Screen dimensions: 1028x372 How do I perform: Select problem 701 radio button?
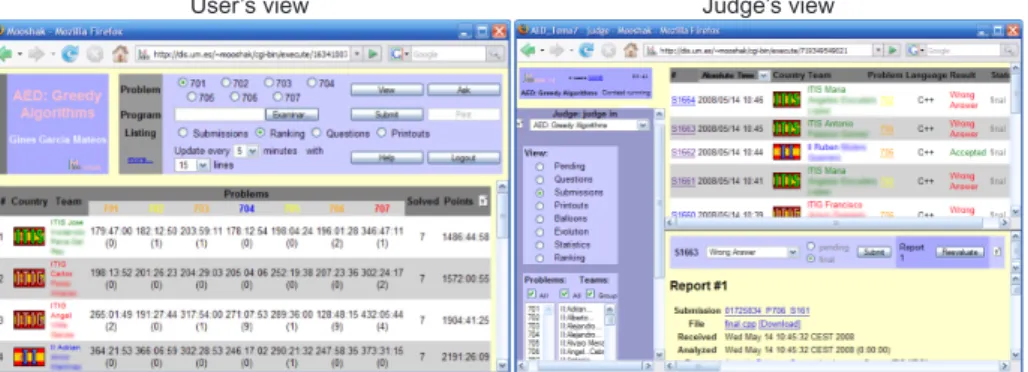[x=183, y=83]
